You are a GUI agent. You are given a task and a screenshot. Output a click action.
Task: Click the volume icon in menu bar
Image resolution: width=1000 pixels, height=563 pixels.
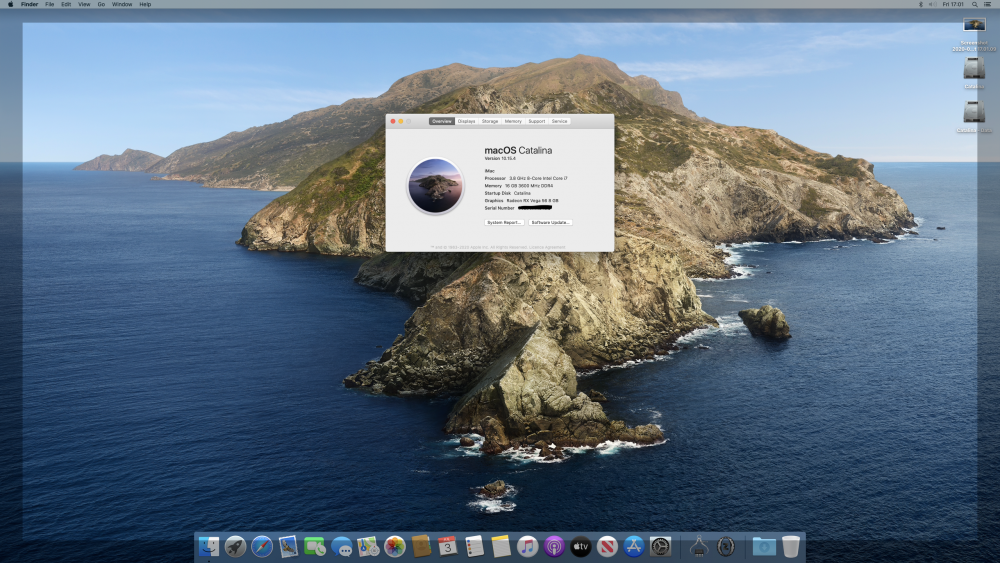pyautogui.click(x=932, y=4)
